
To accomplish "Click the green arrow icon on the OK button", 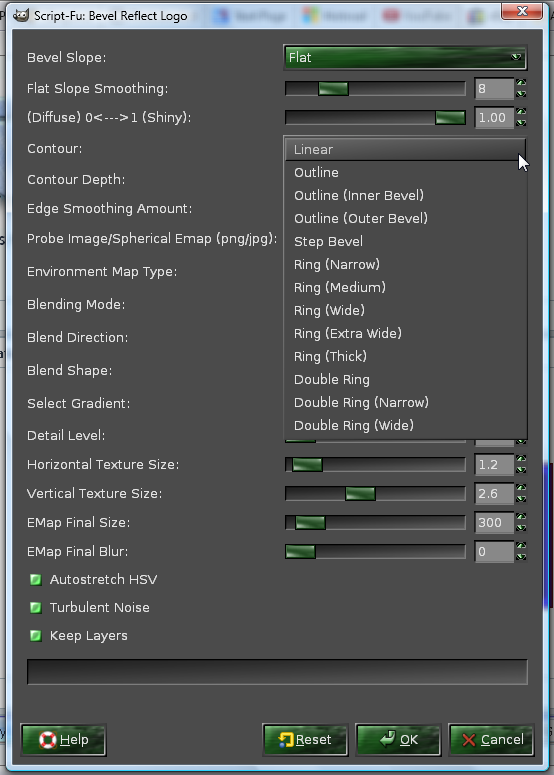I will [x=387, y=738].
